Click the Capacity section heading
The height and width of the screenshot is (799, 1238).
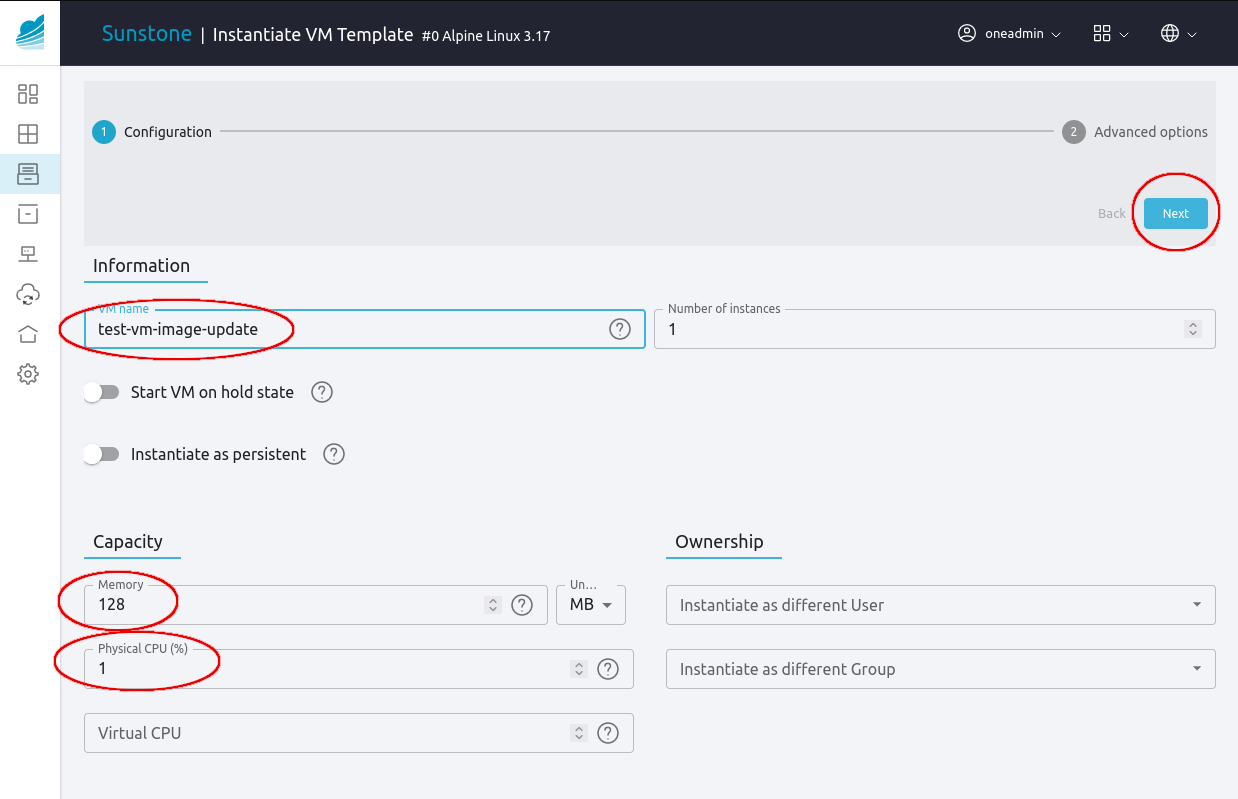(x=128, y=541)
